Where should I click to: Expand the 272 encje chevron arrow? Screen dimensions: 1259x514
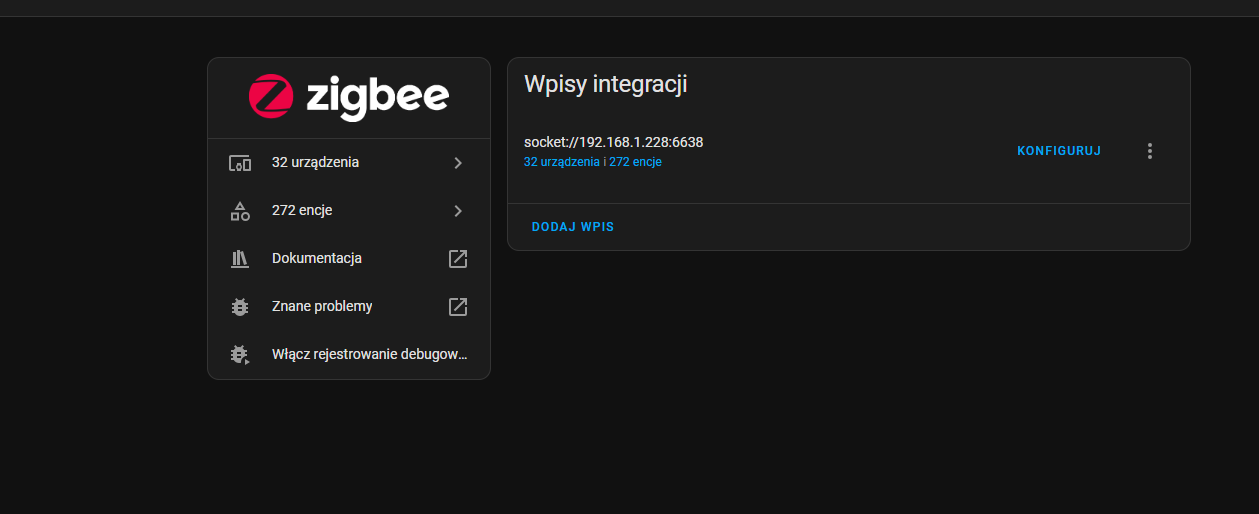point(458,211)
